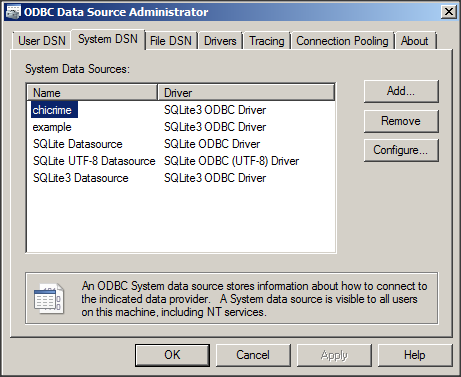Click the data source info icon
The image size is (461, 377).
[x=49, y=299]
